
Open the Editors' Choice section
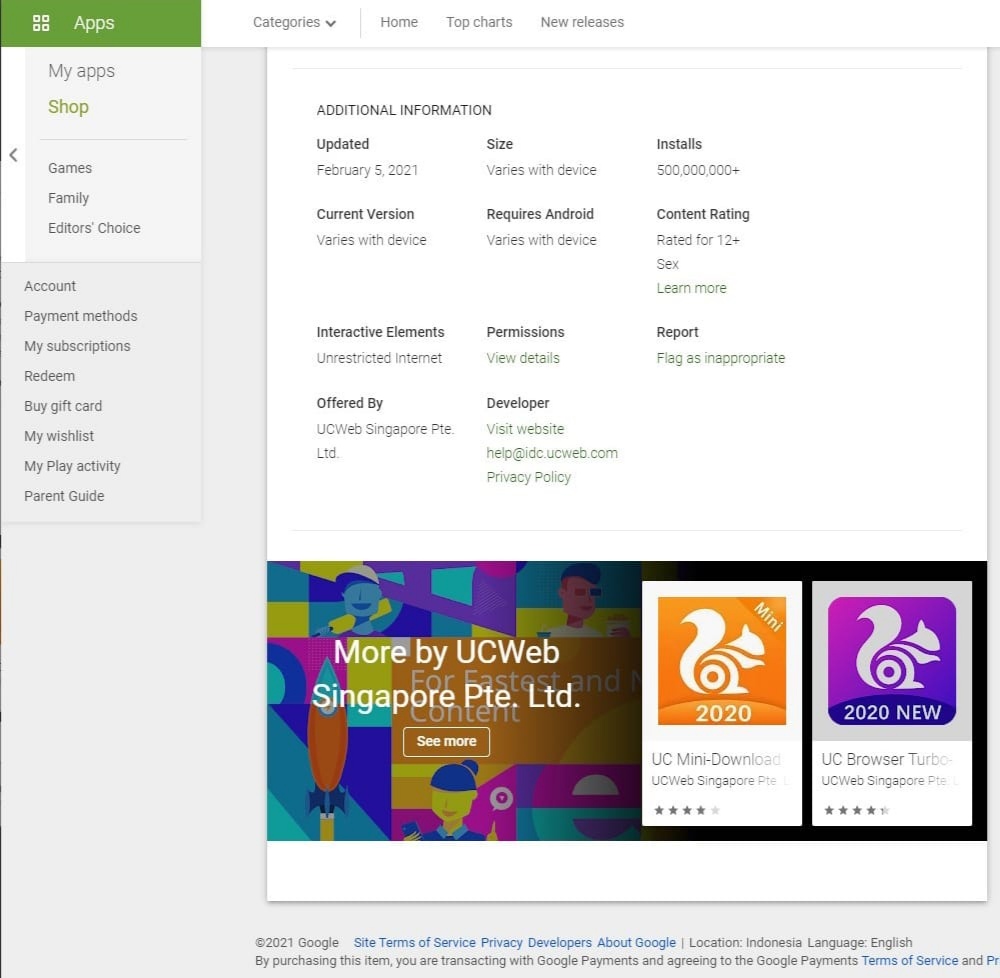pyautogui.click(x=94, y=228)
